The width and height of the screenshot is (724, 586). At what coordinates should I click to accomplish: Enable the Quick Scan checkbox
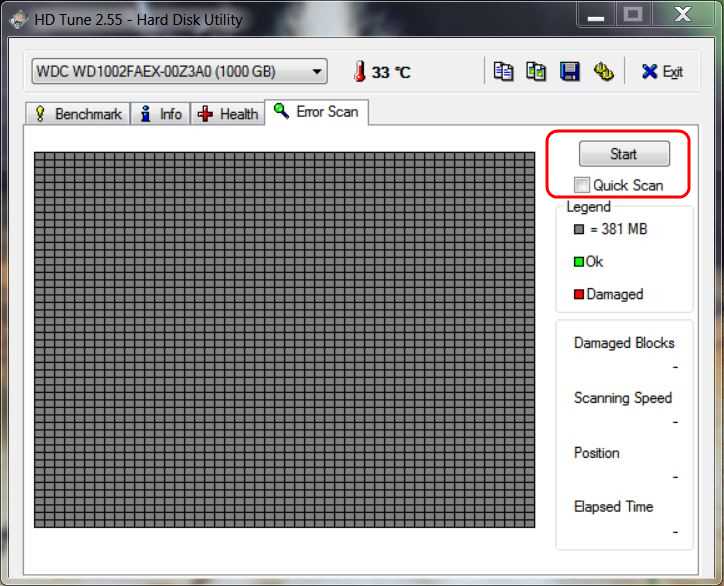[581, 185]
